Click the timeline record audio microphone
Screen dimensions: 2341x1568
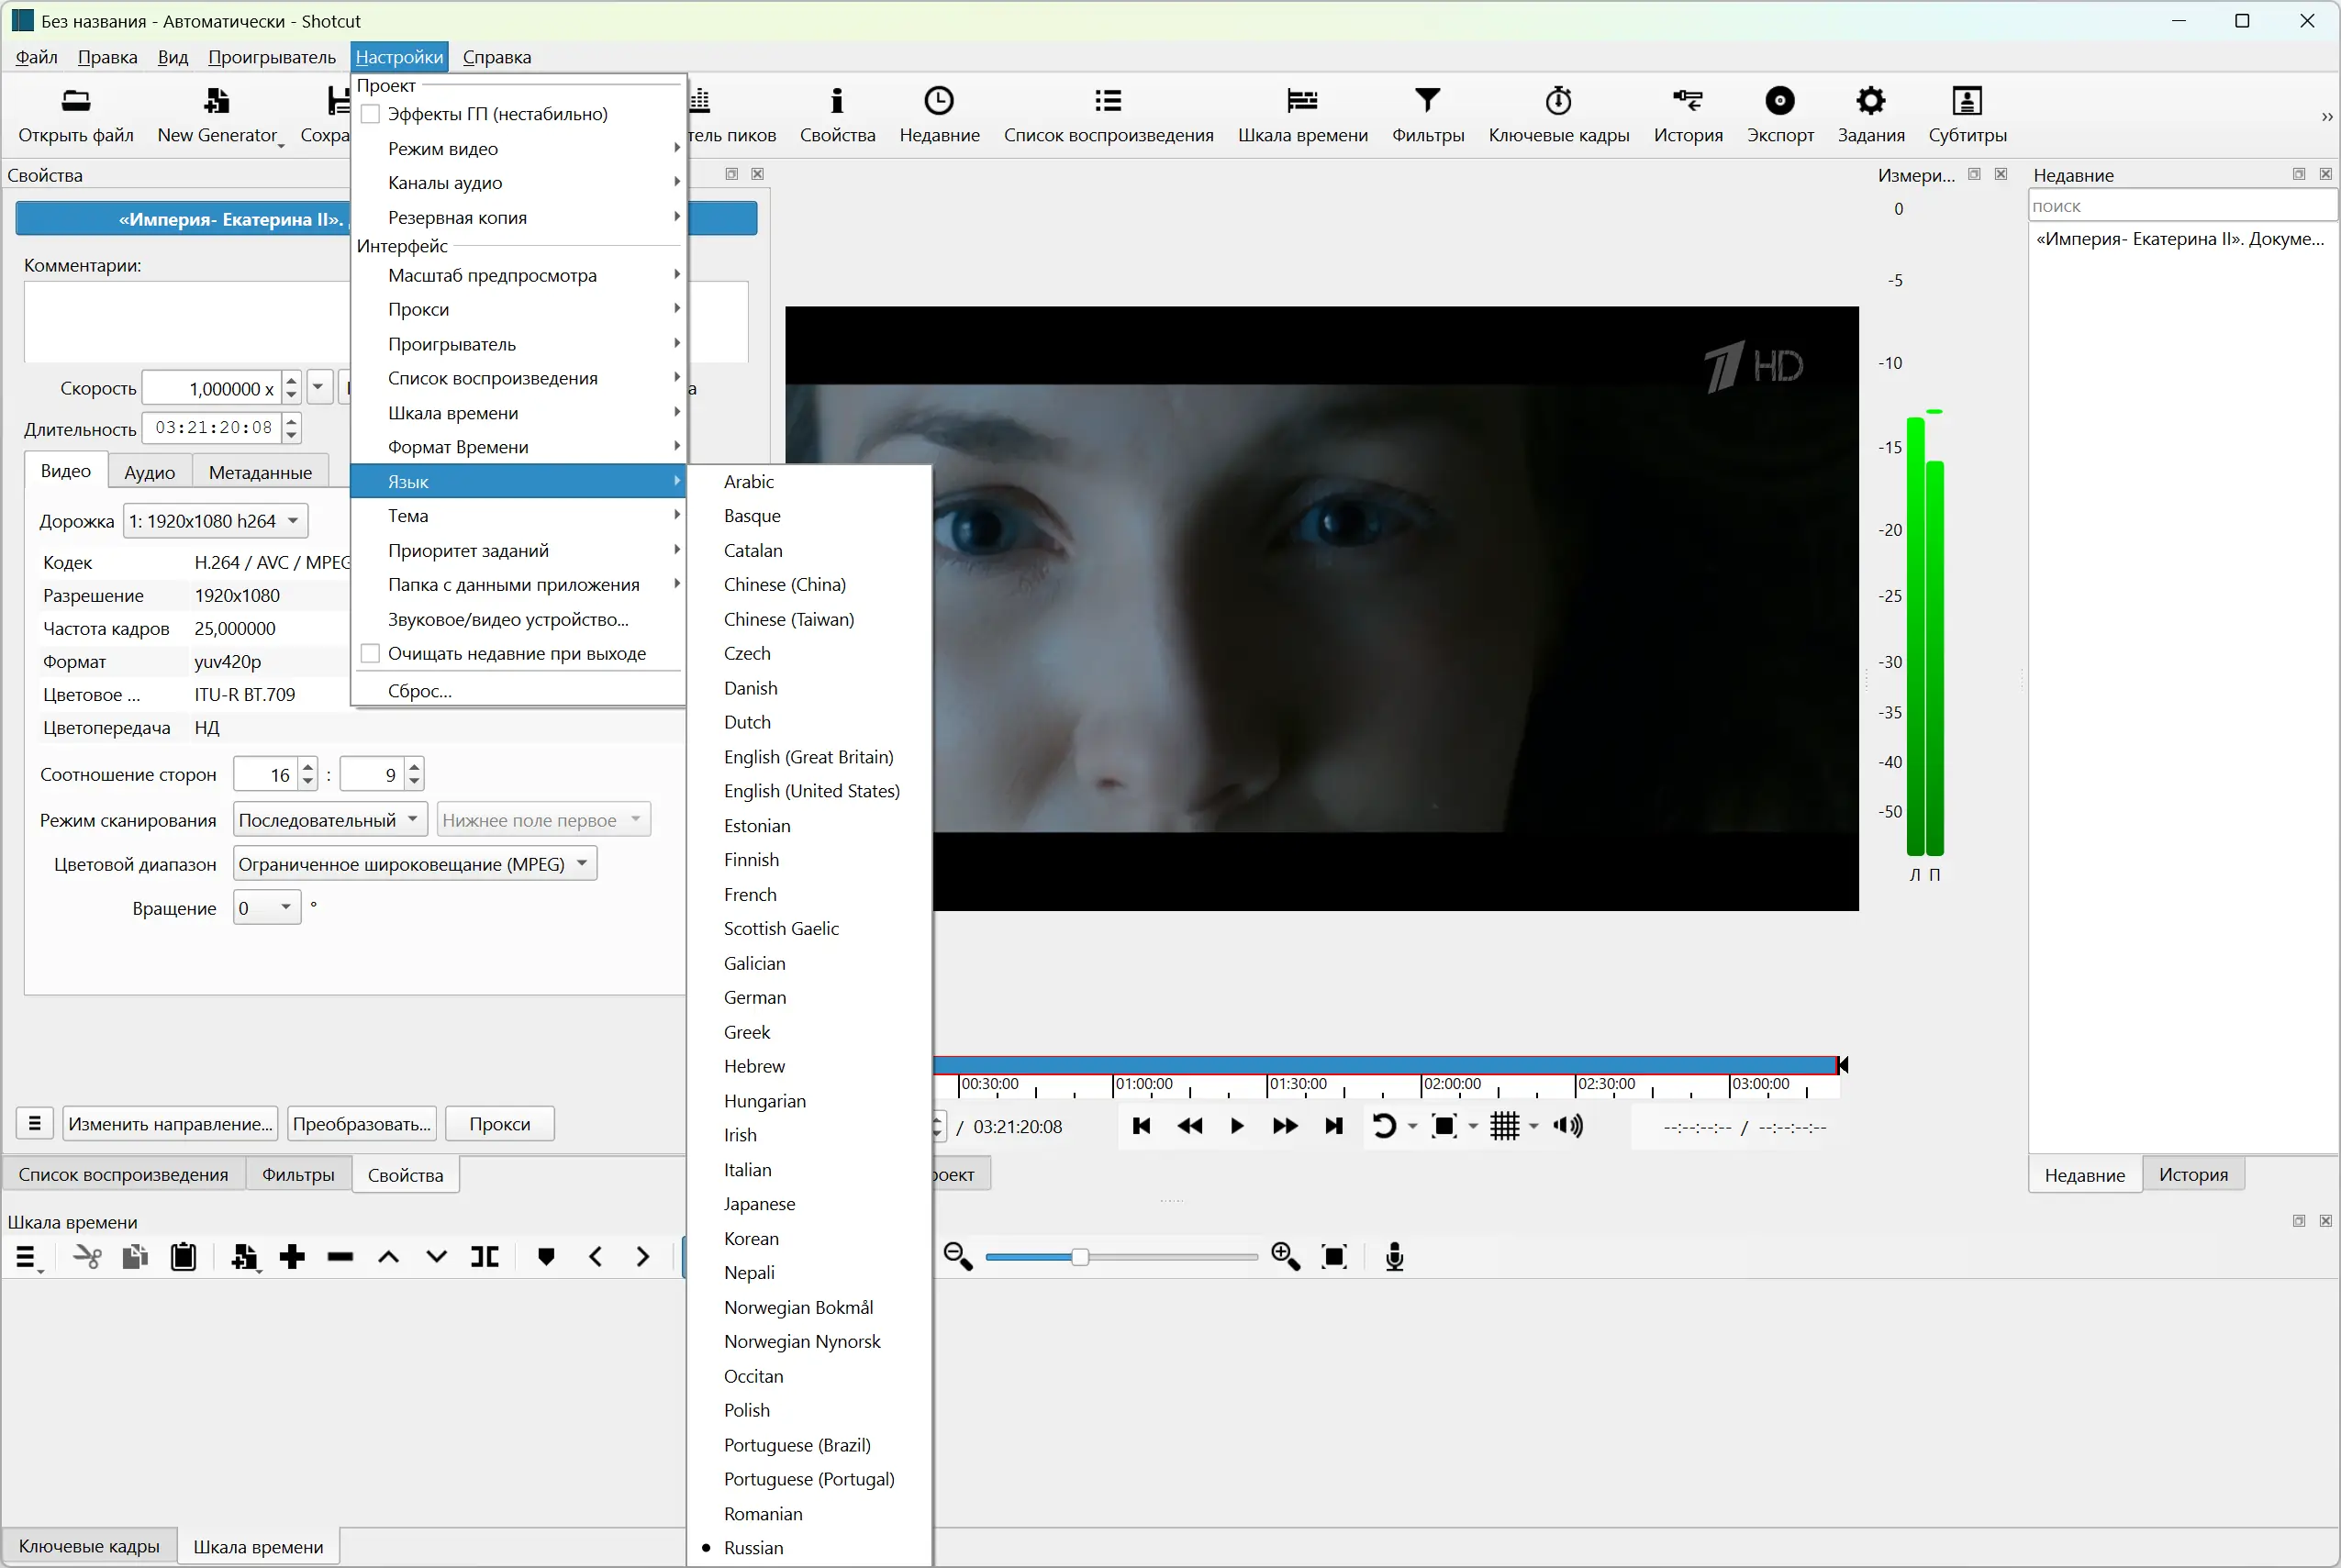coord(1394,1257)
